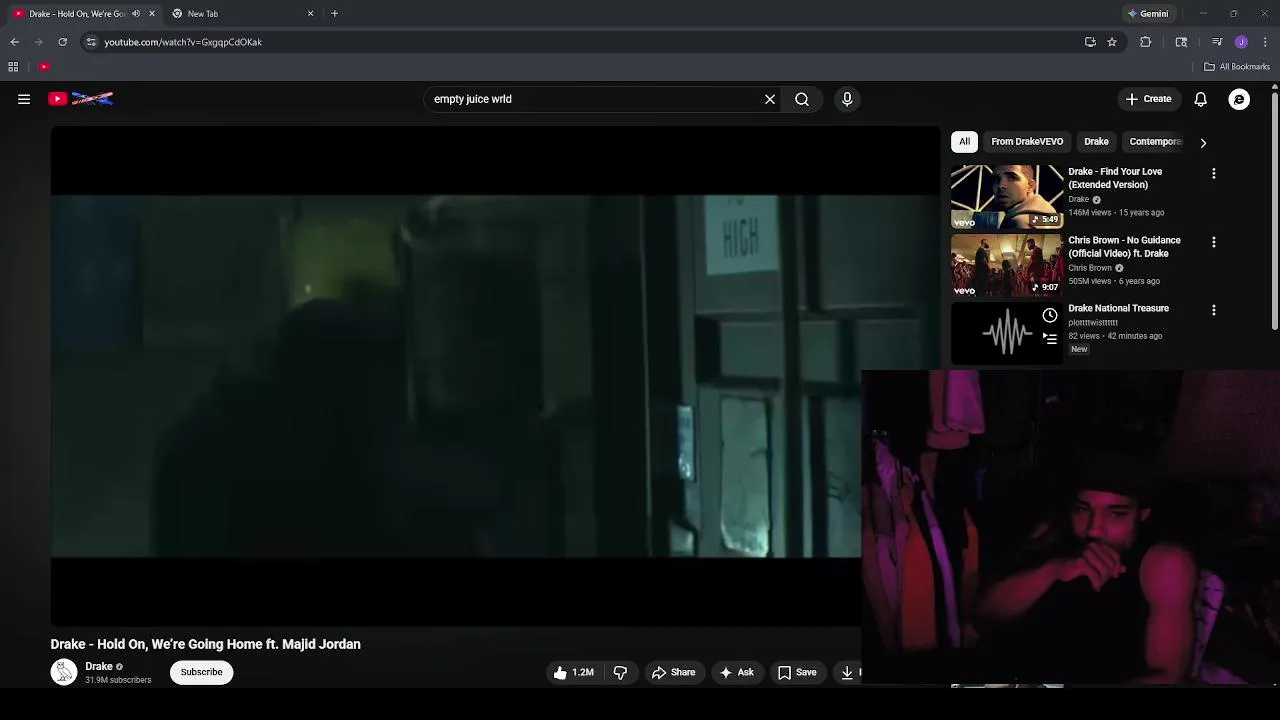Open options for 'No Guidance' video

point(1214,242)
